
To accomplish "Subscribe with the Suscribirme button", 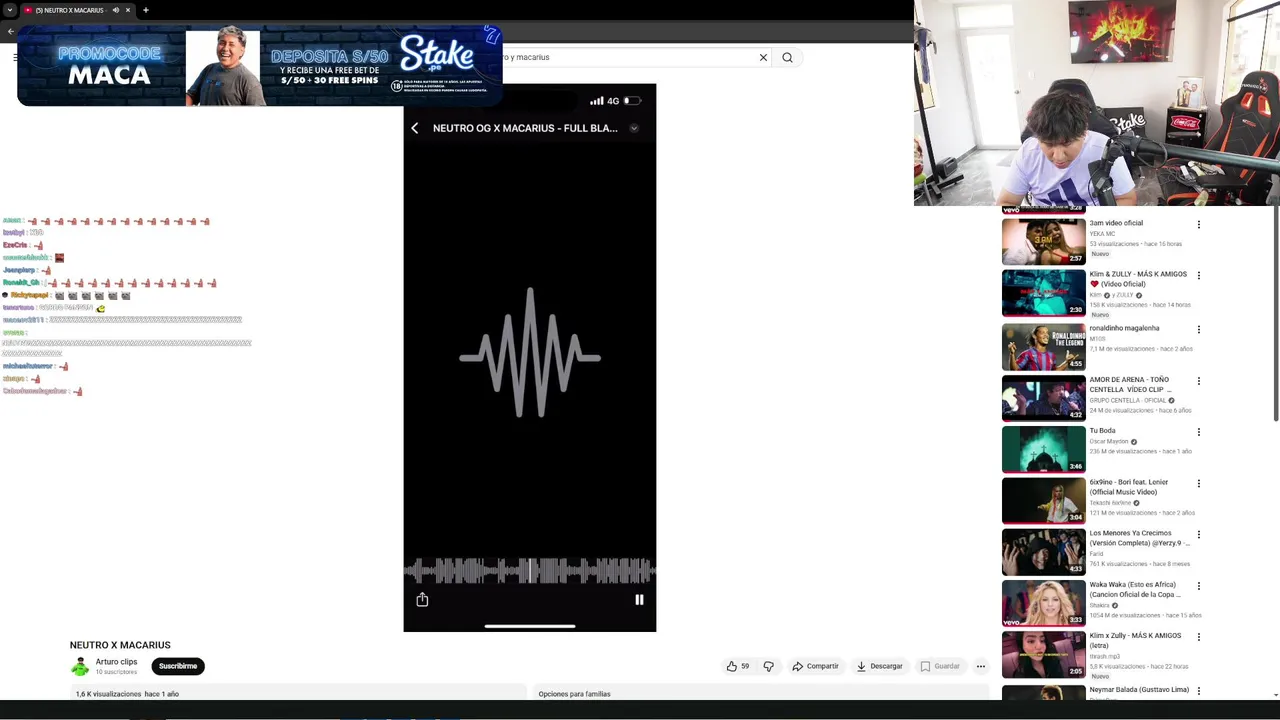I will [x=178, y=666].
